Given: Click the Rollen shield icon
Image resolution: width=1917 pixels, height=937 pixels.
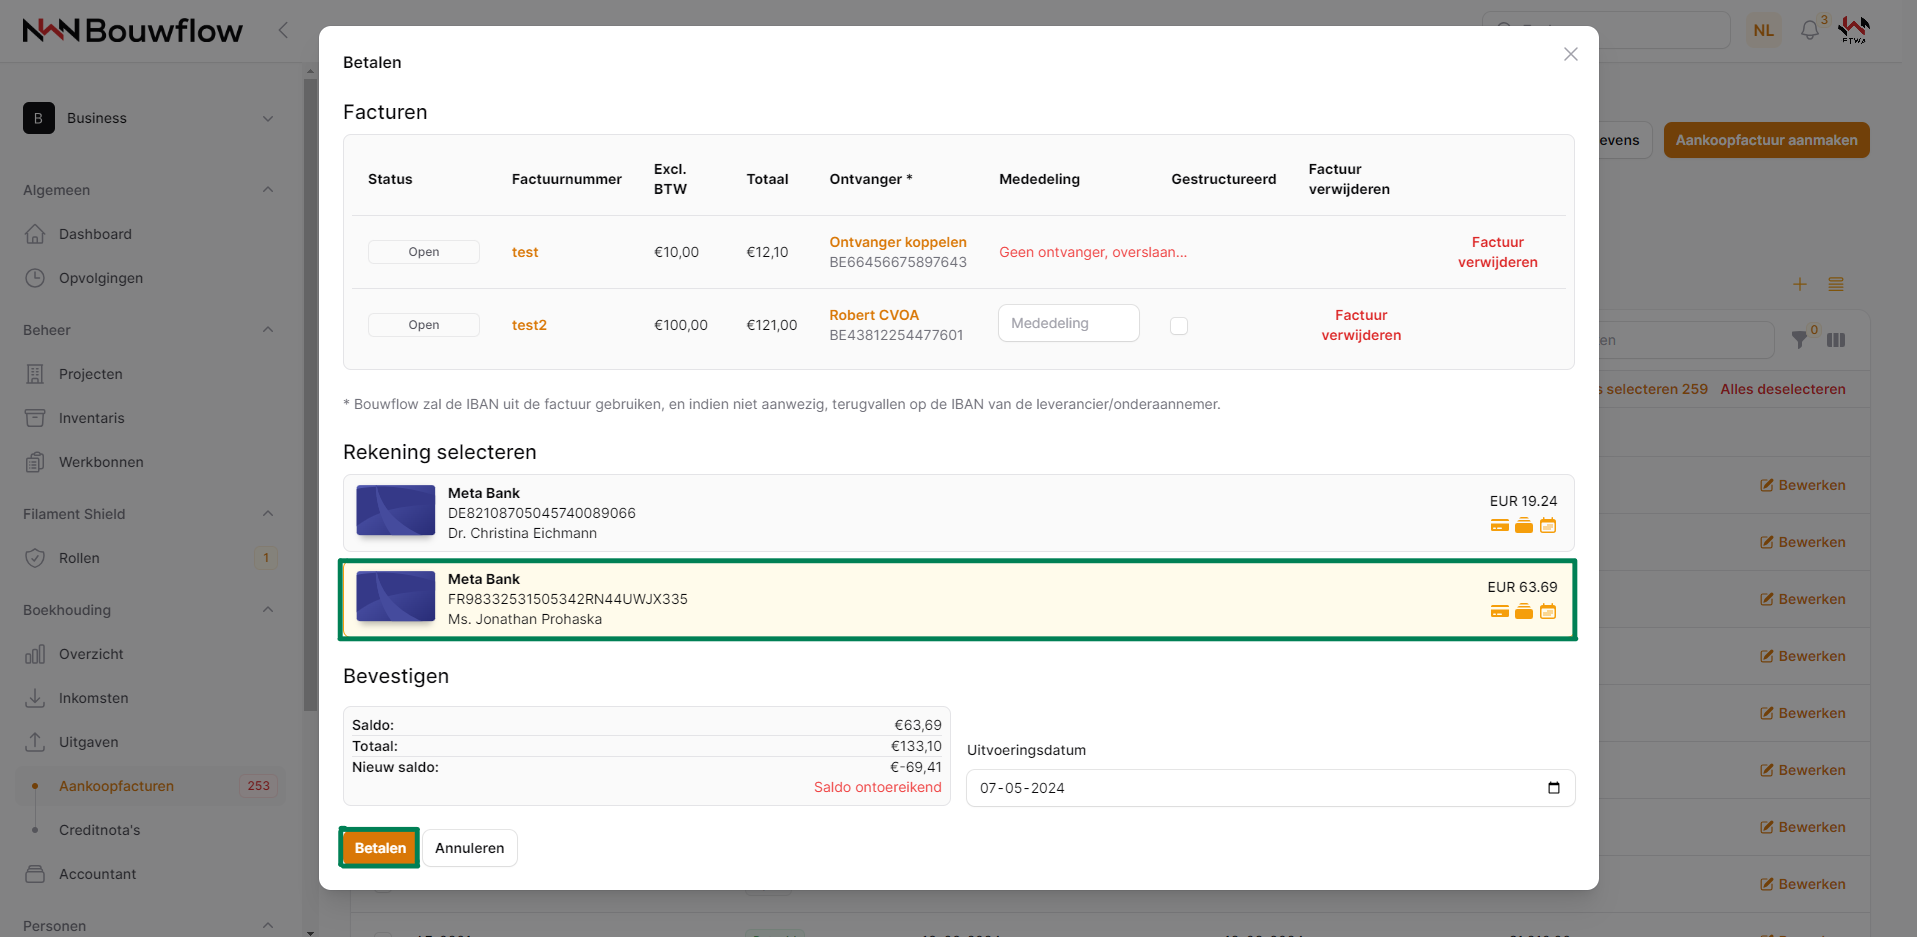Looking at the screenshot, I should [x=35, y=558].
